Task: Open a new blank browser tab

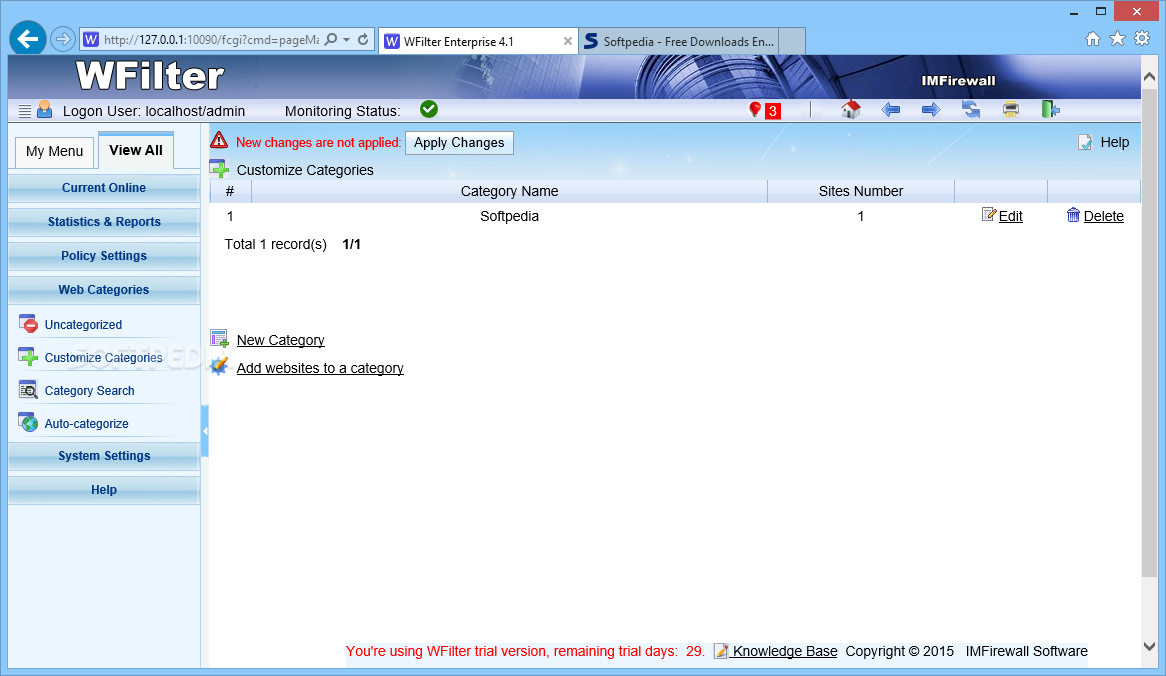Action: pyautogui.click(x=792, y=42)
